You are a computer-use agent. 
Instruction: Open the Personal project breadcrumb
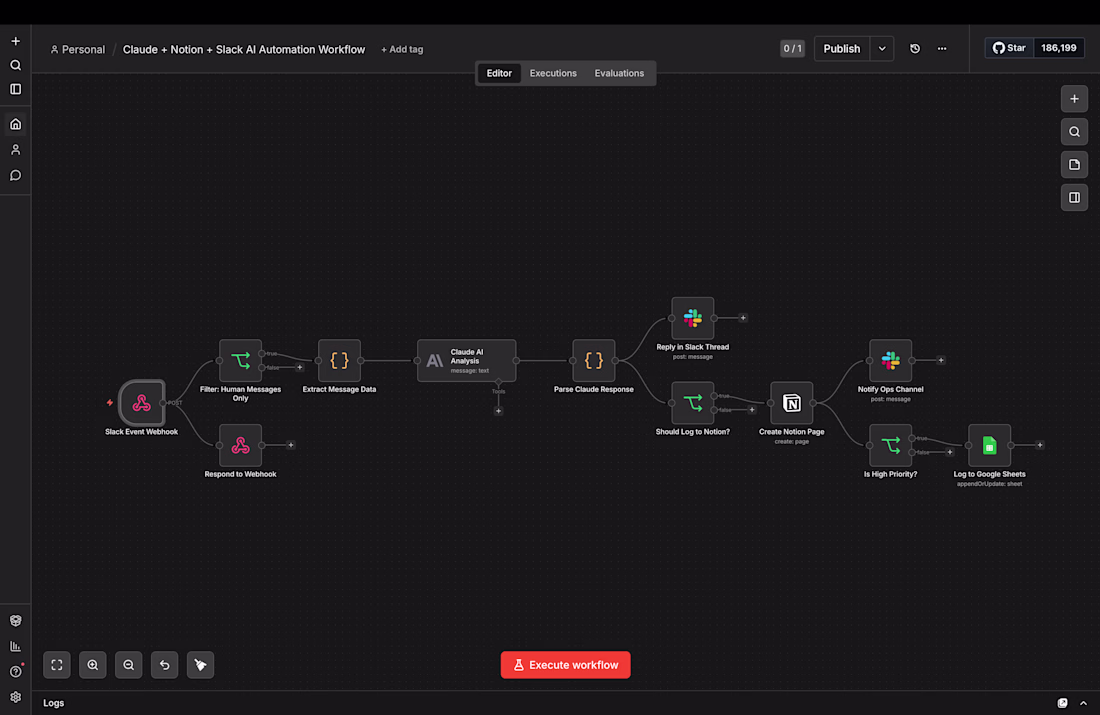(77, 49)
